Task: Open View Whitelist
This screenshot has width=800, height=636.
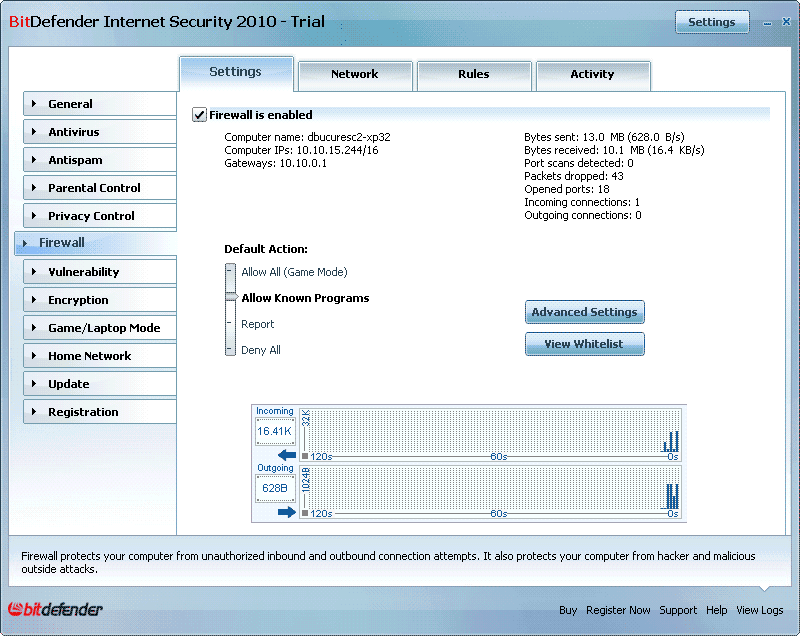Action: 584,344
